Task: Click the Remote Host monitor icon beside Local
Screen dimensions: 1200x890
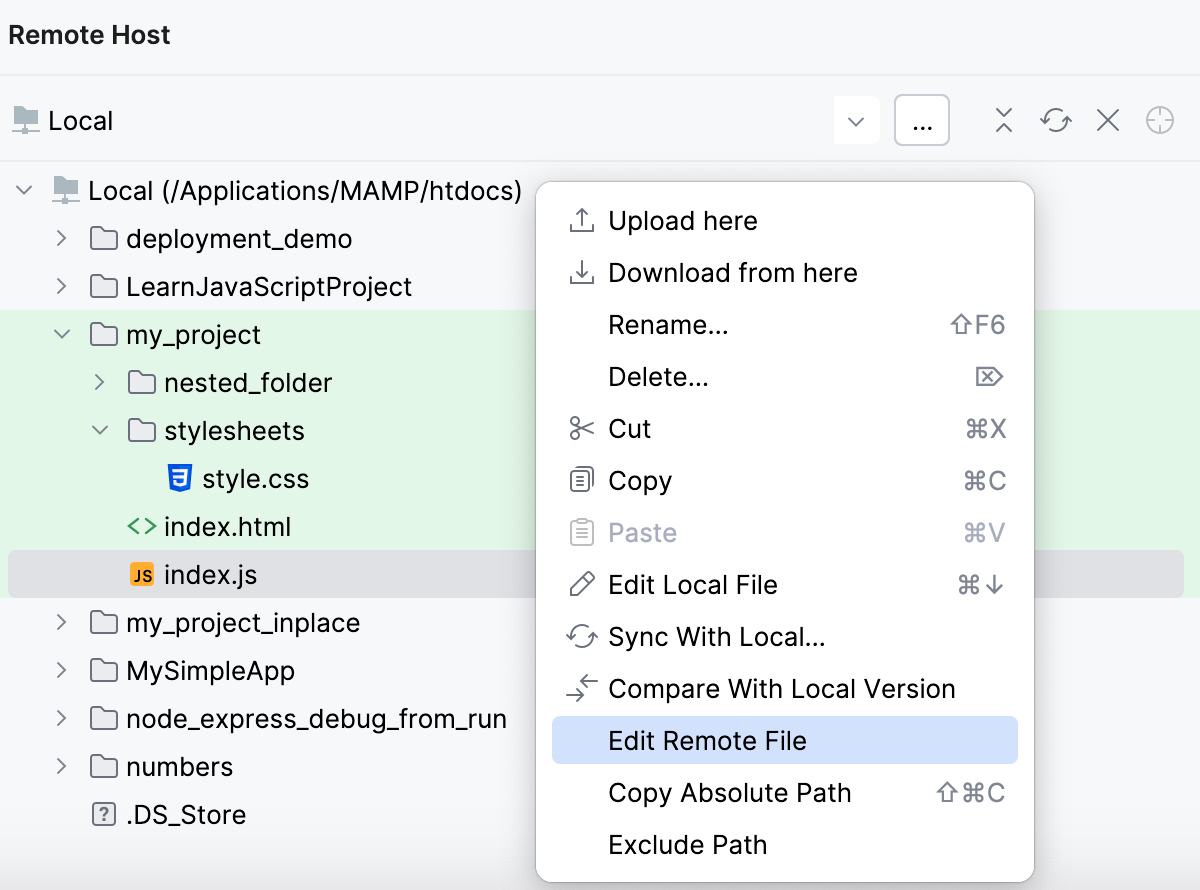Action: point(23,119)
